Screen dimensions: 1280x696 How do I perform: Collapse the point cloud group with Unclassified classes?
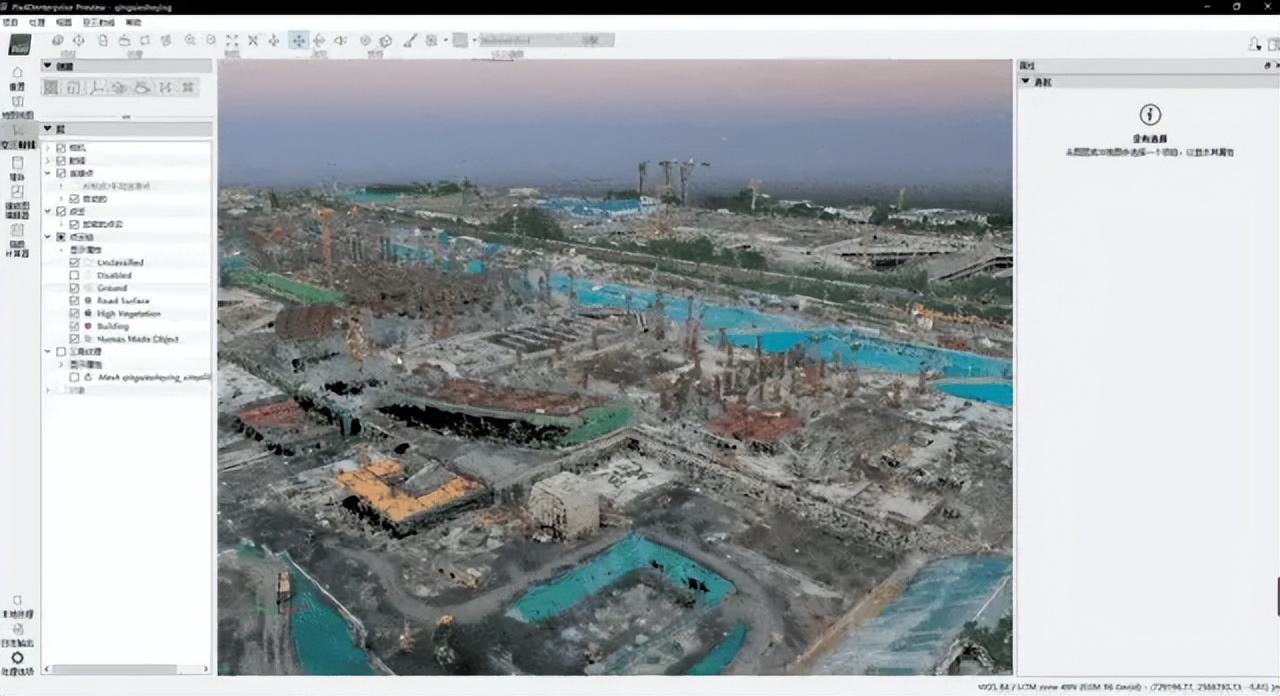click(x=48, y=237)
